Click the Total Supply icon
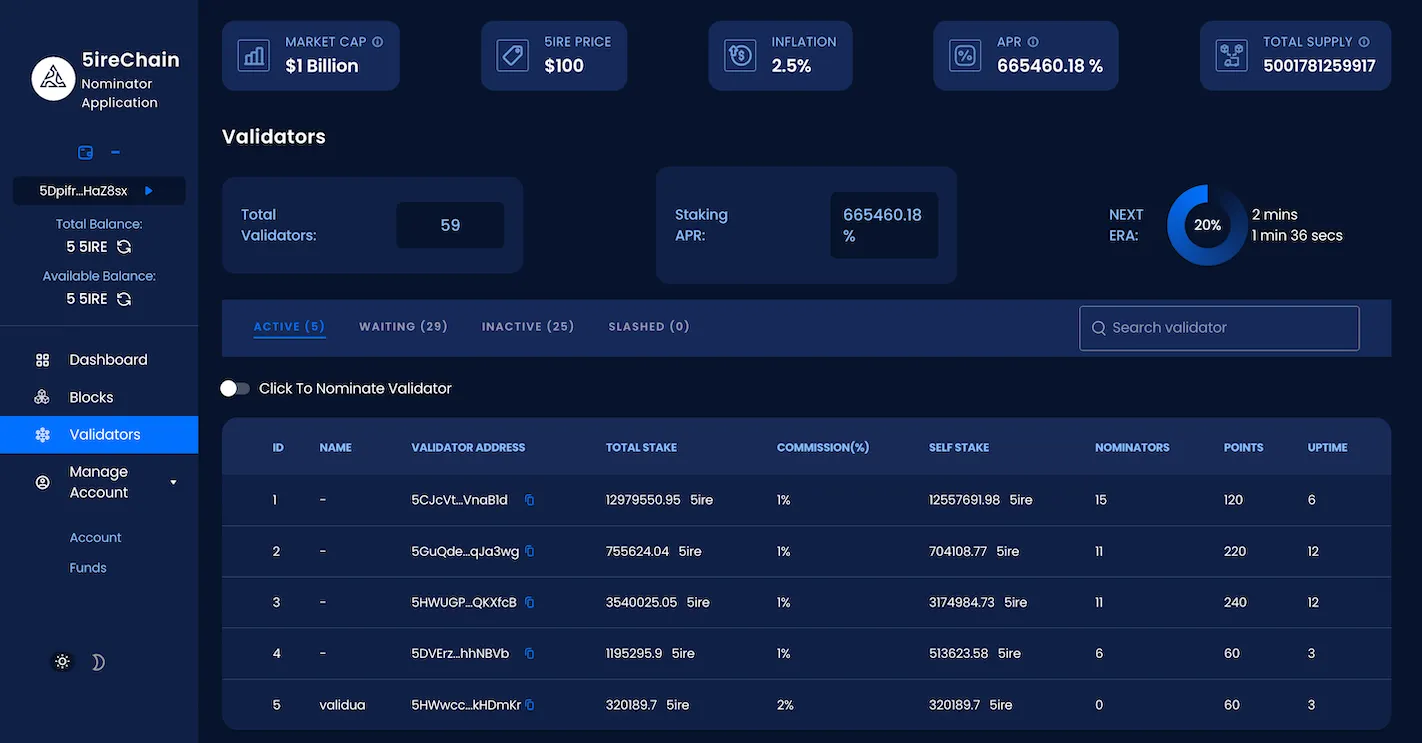 click(x=1231, y=55)
